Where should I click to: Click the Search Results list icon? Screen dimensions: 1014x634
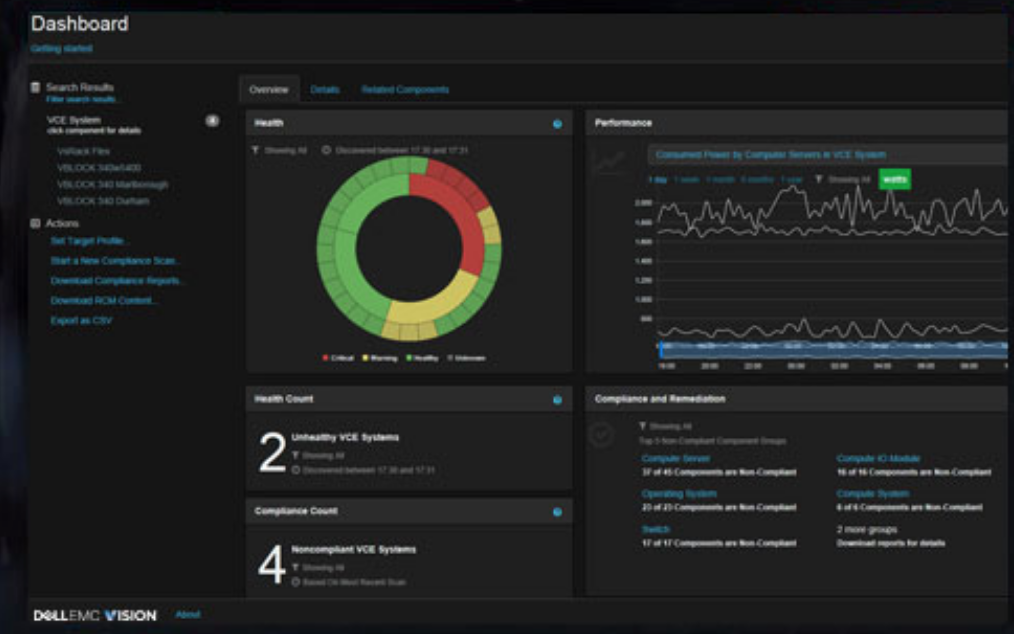click(x=36, y=88)
